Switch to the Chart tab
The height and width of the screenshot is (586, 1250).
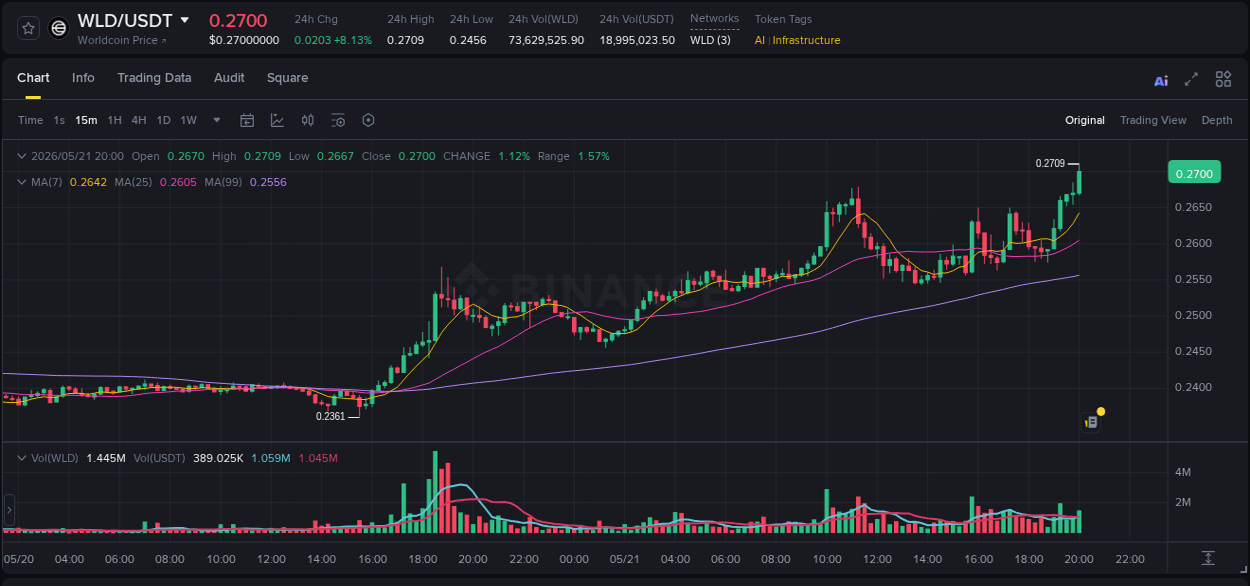tap(33, 78)
